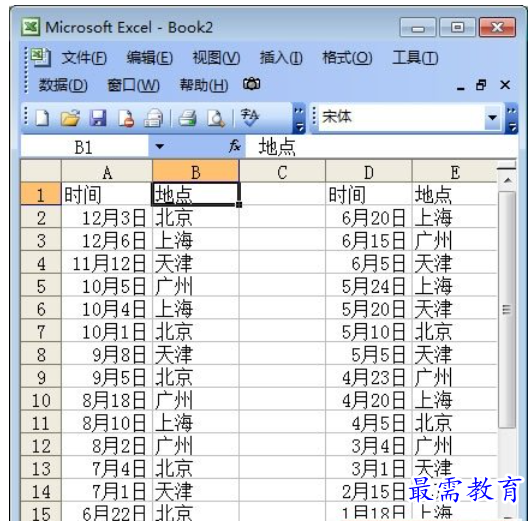
Task: Open the 格式(O) menu
Action: click(x=347, y=57)
